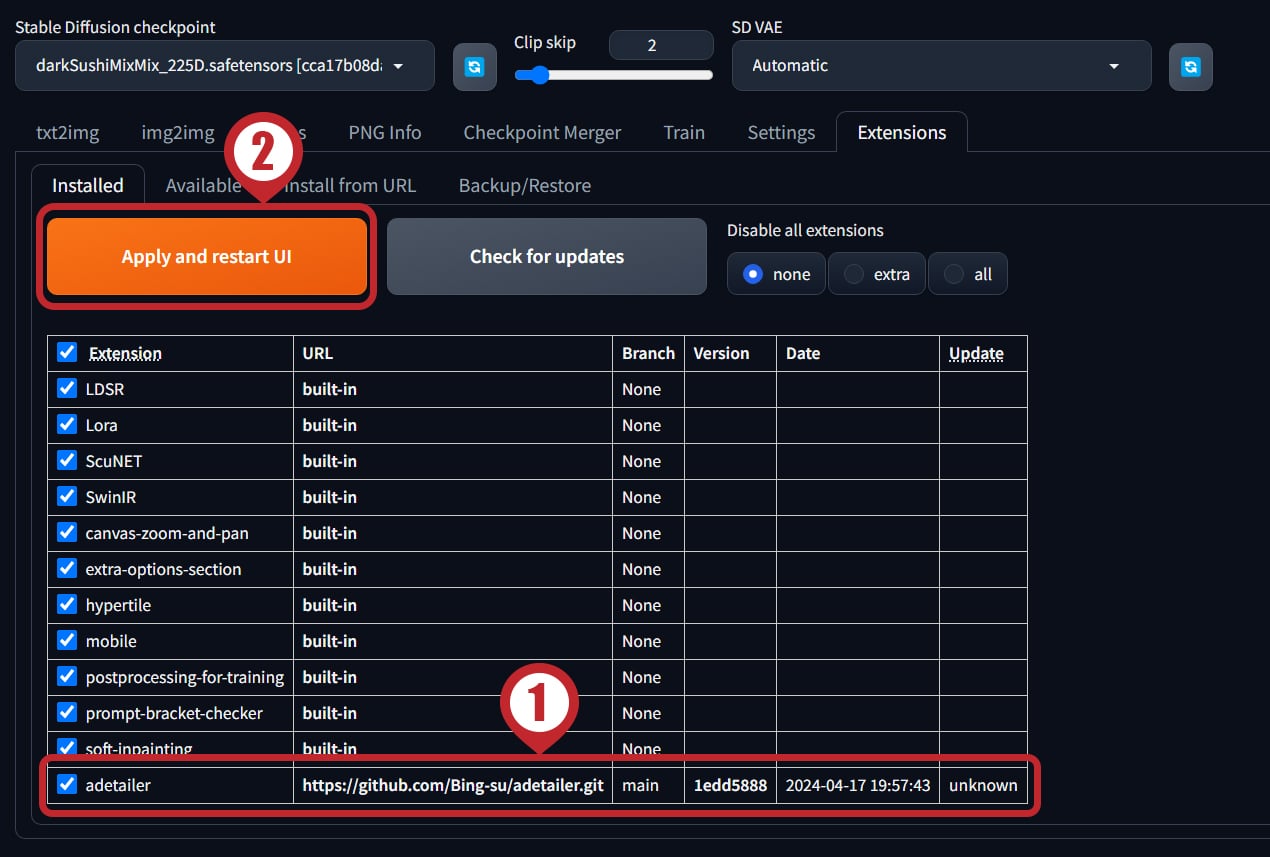Click the Clip skip number field

point(661,45)
